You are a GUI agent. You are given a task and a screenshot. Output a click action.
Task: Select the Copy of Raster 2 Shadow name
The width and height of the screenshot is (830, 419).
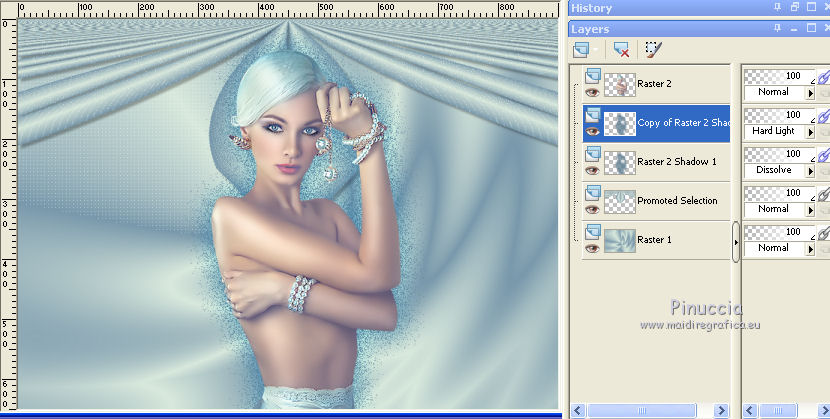pos(683,123)
